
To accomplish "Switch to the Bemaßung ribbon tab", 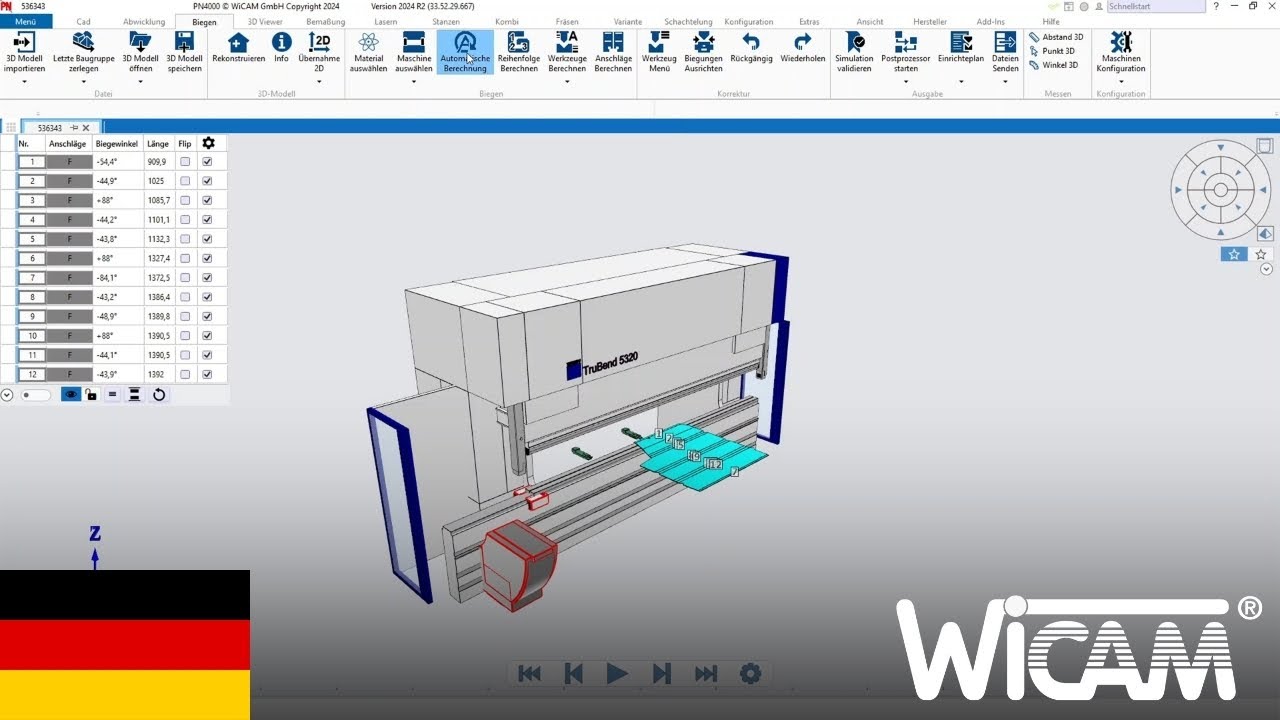I will point(326,21).
